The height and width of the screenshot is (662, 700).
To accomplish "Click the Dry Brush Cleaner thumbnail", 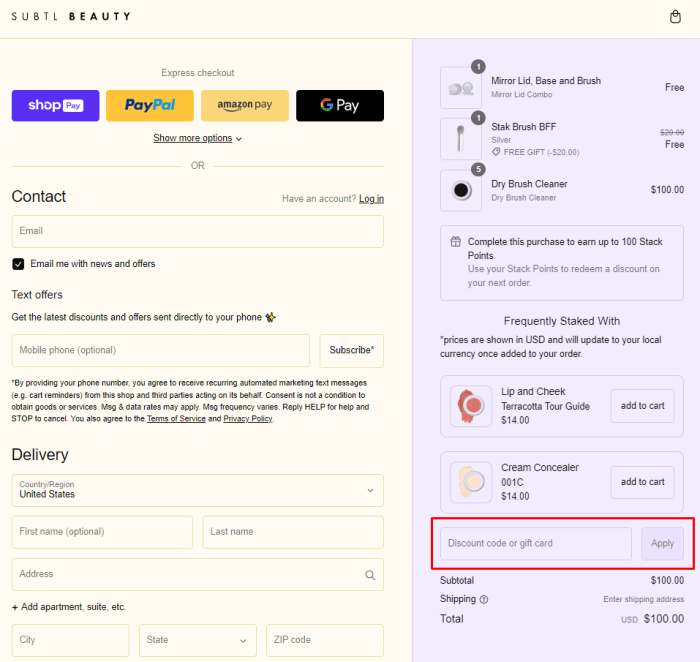I will [x=461, y=190].
